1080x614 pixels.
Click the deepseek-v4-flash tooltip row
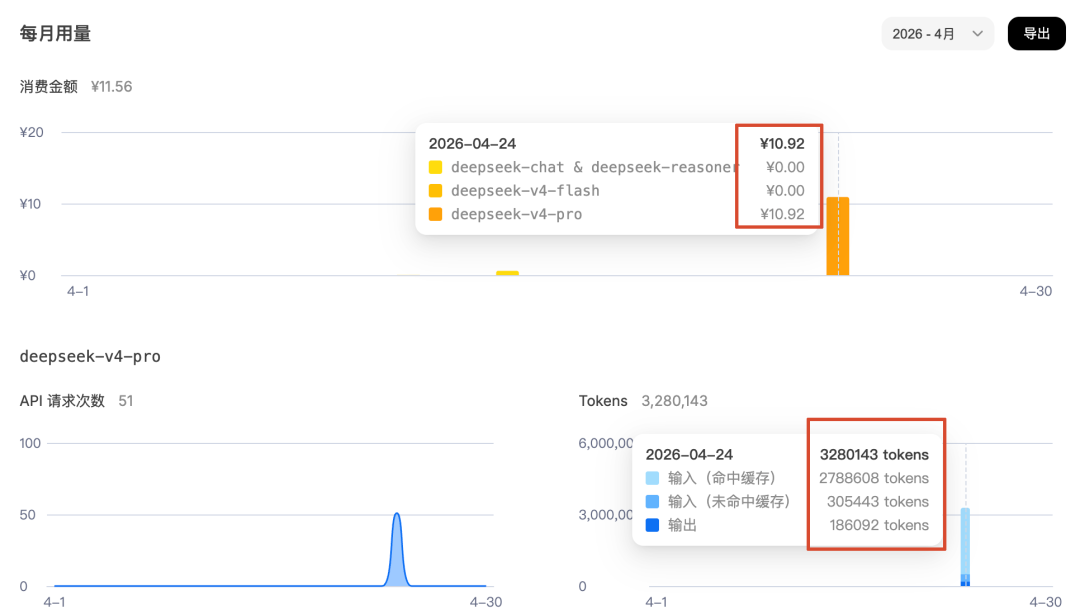click(x=525, y=191)
